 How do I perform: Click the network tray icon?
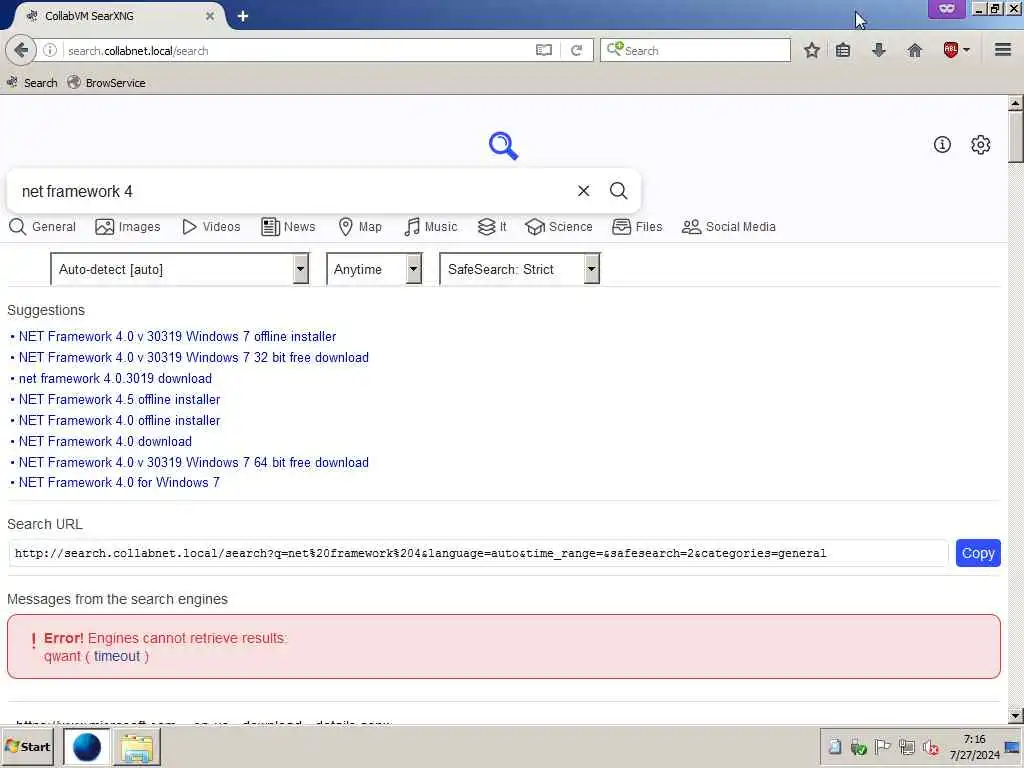(x=906, y=746)
